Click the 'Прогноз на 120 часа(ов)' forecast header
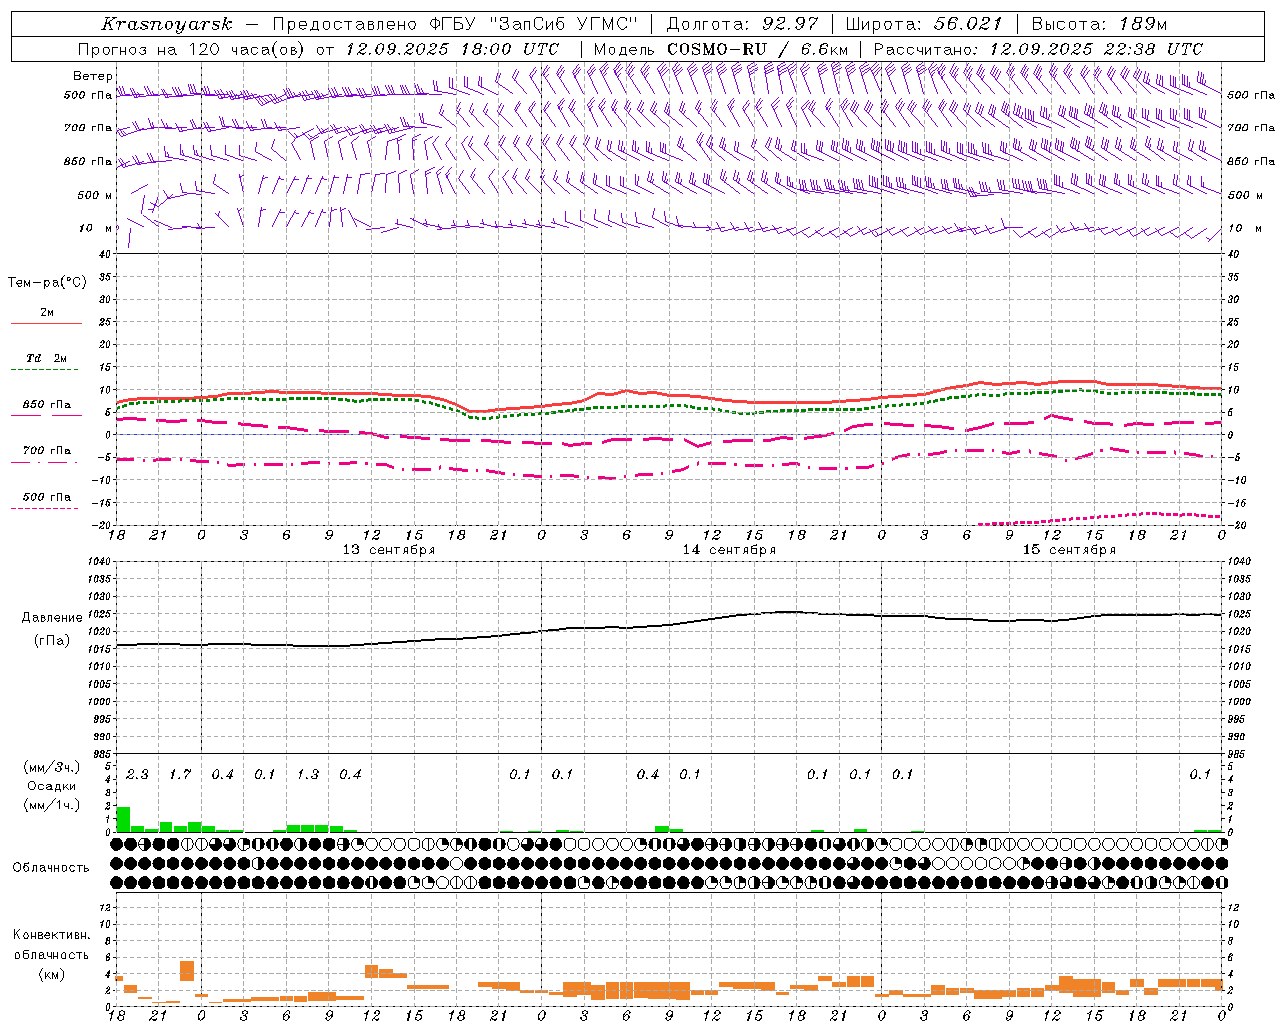The height and width of the screenshot is (1024, 1280). 191,49
